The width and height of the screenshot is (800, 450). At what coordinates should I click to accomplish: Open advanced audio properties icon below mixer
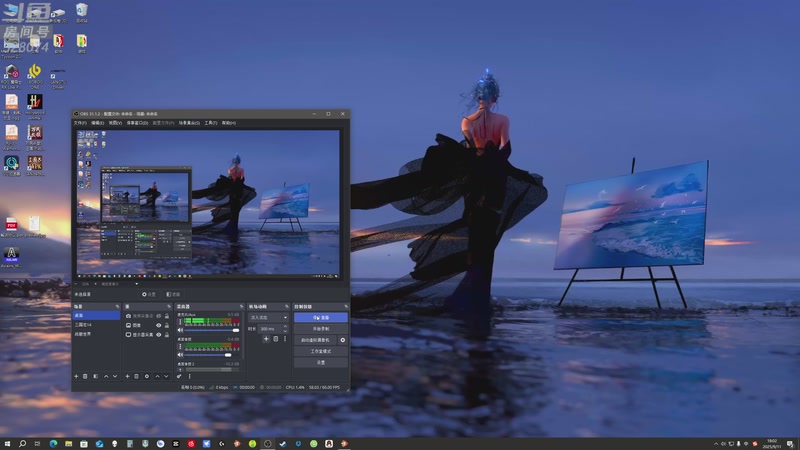tap(179, 377)
